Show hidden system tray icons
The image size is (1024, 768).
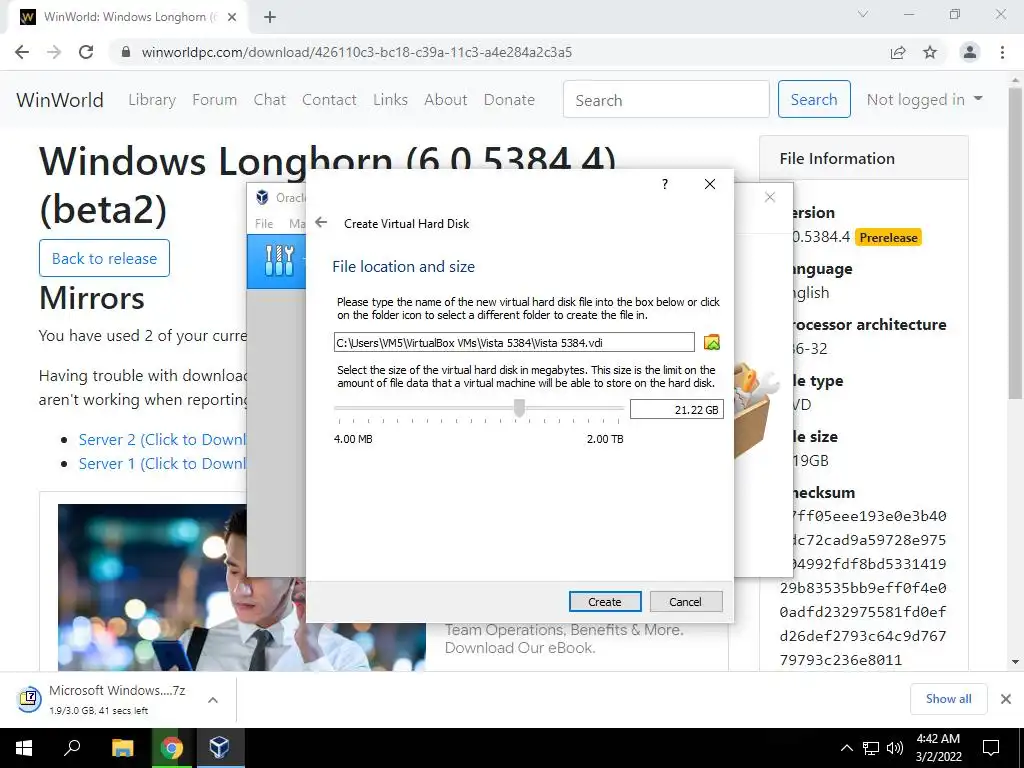pos(846,748)
